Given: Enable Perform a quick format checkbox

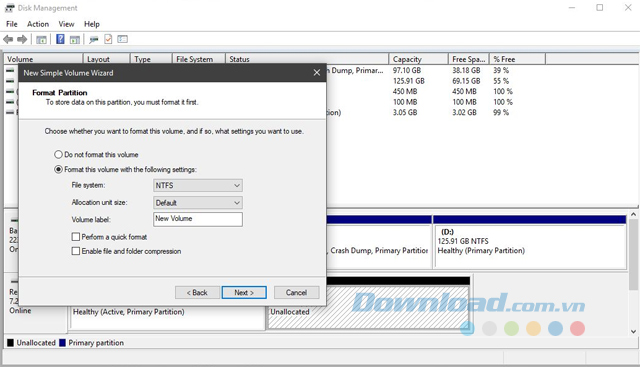Looking at the screenshot, I should [x=76, y=237].
